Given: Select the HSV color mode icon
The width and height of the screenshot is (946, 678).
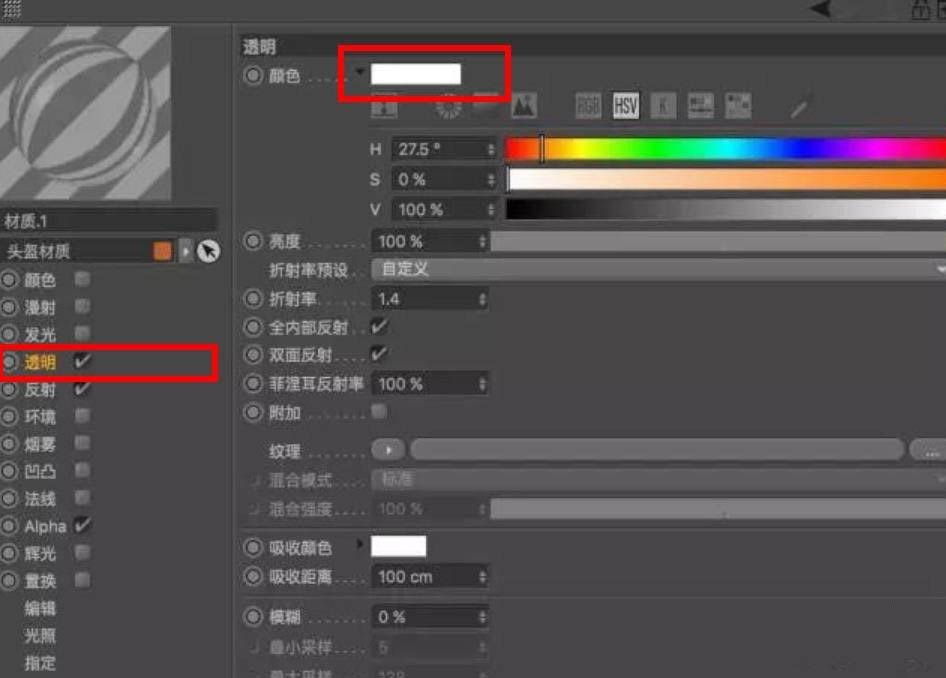Looking at the screenshot, I should click(x=625, y=105).
